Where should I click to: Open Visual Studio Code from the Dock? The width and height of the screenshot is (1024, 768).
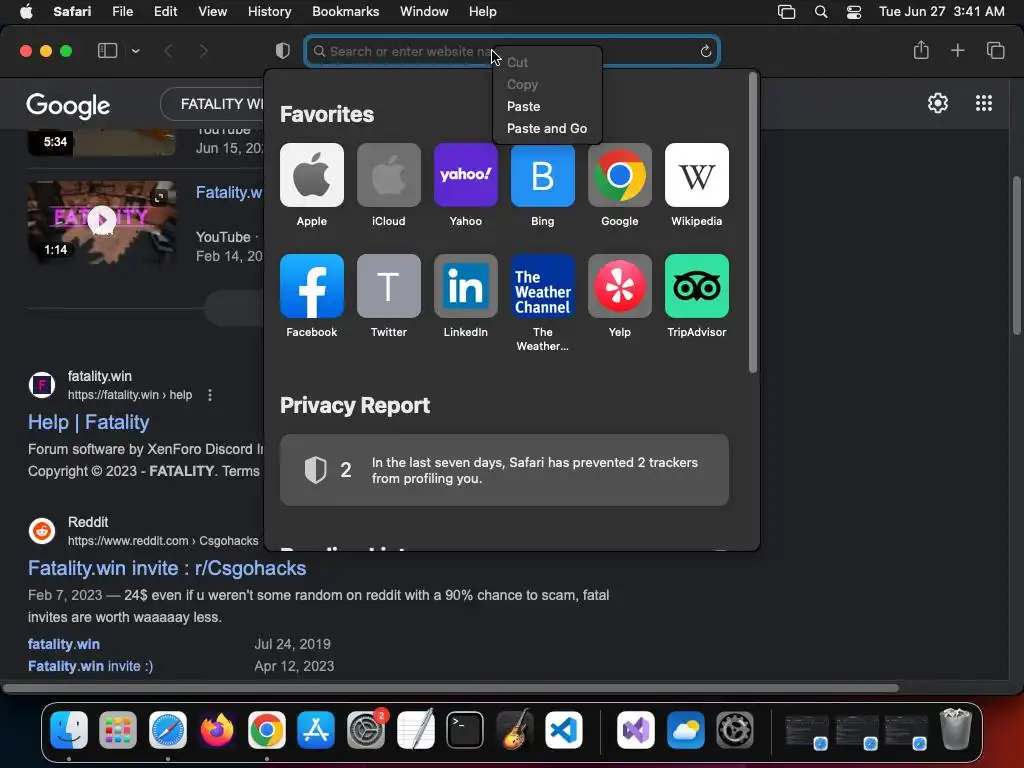pyautogui.click(x=564, y=729)
